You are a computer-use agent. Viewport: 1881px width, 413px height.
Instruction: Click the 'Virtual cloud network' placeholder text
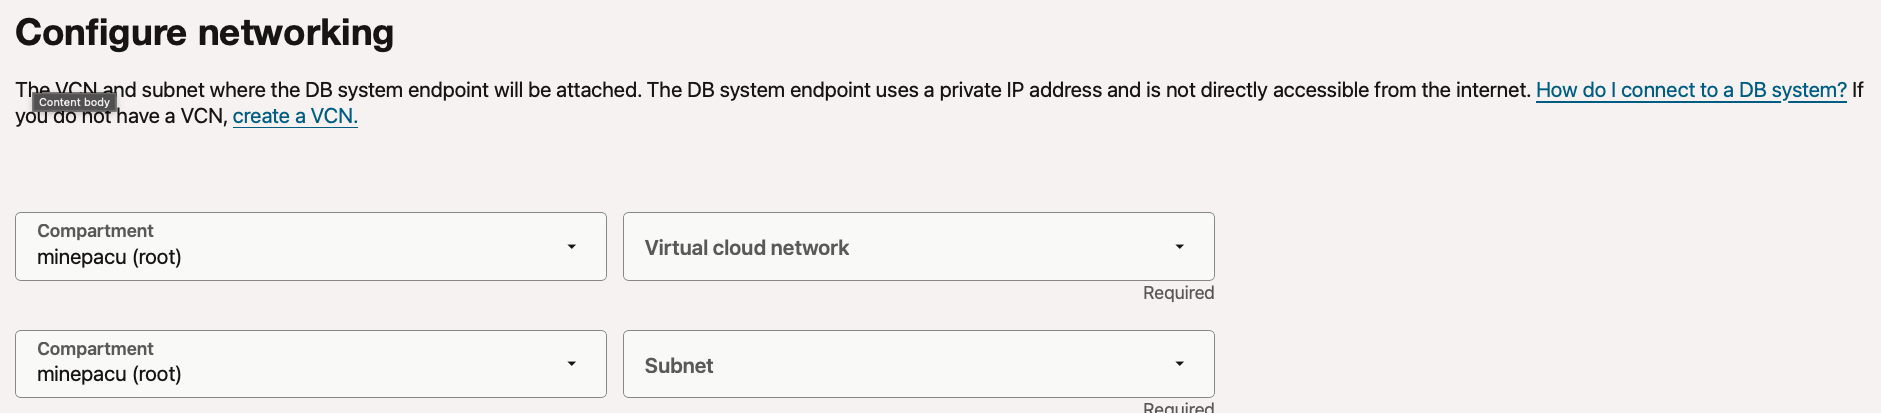[746, 248]
